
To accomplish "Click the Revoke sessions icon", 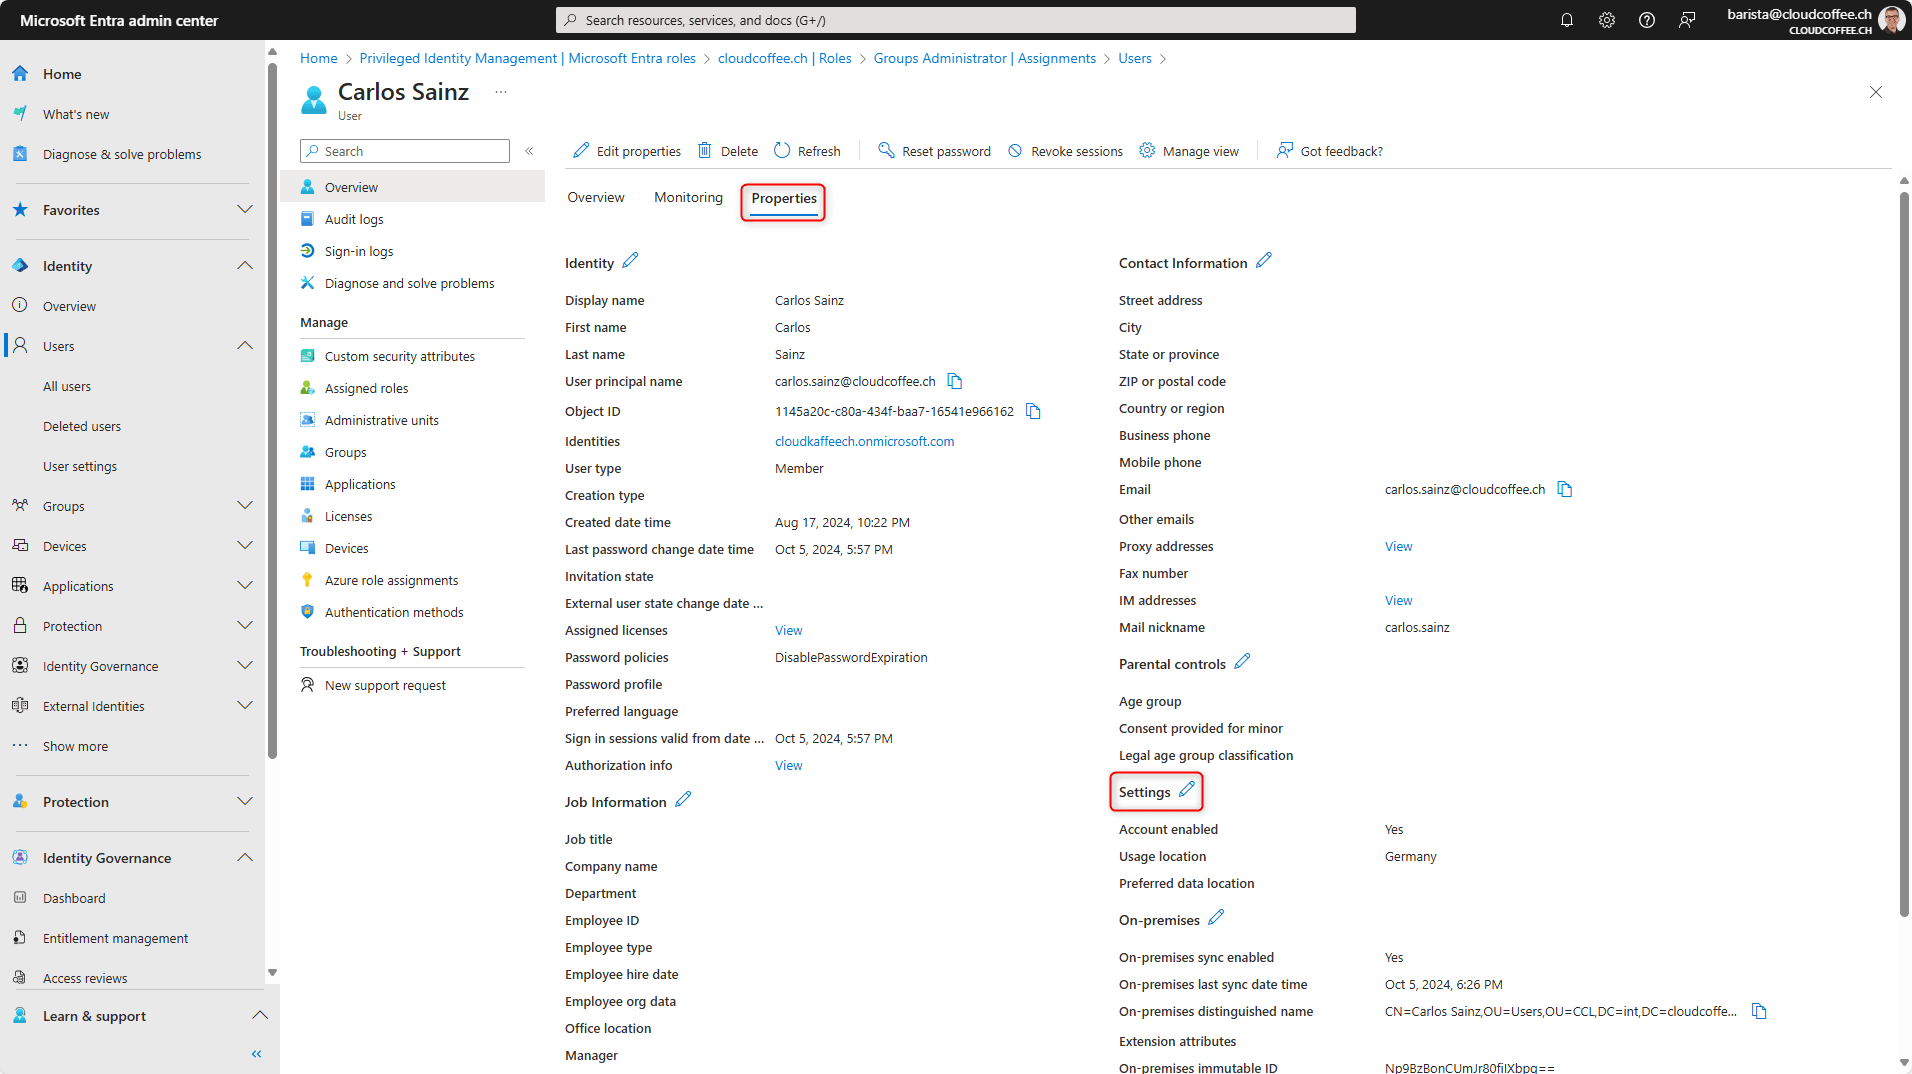I will click(x=1015, y=150).
